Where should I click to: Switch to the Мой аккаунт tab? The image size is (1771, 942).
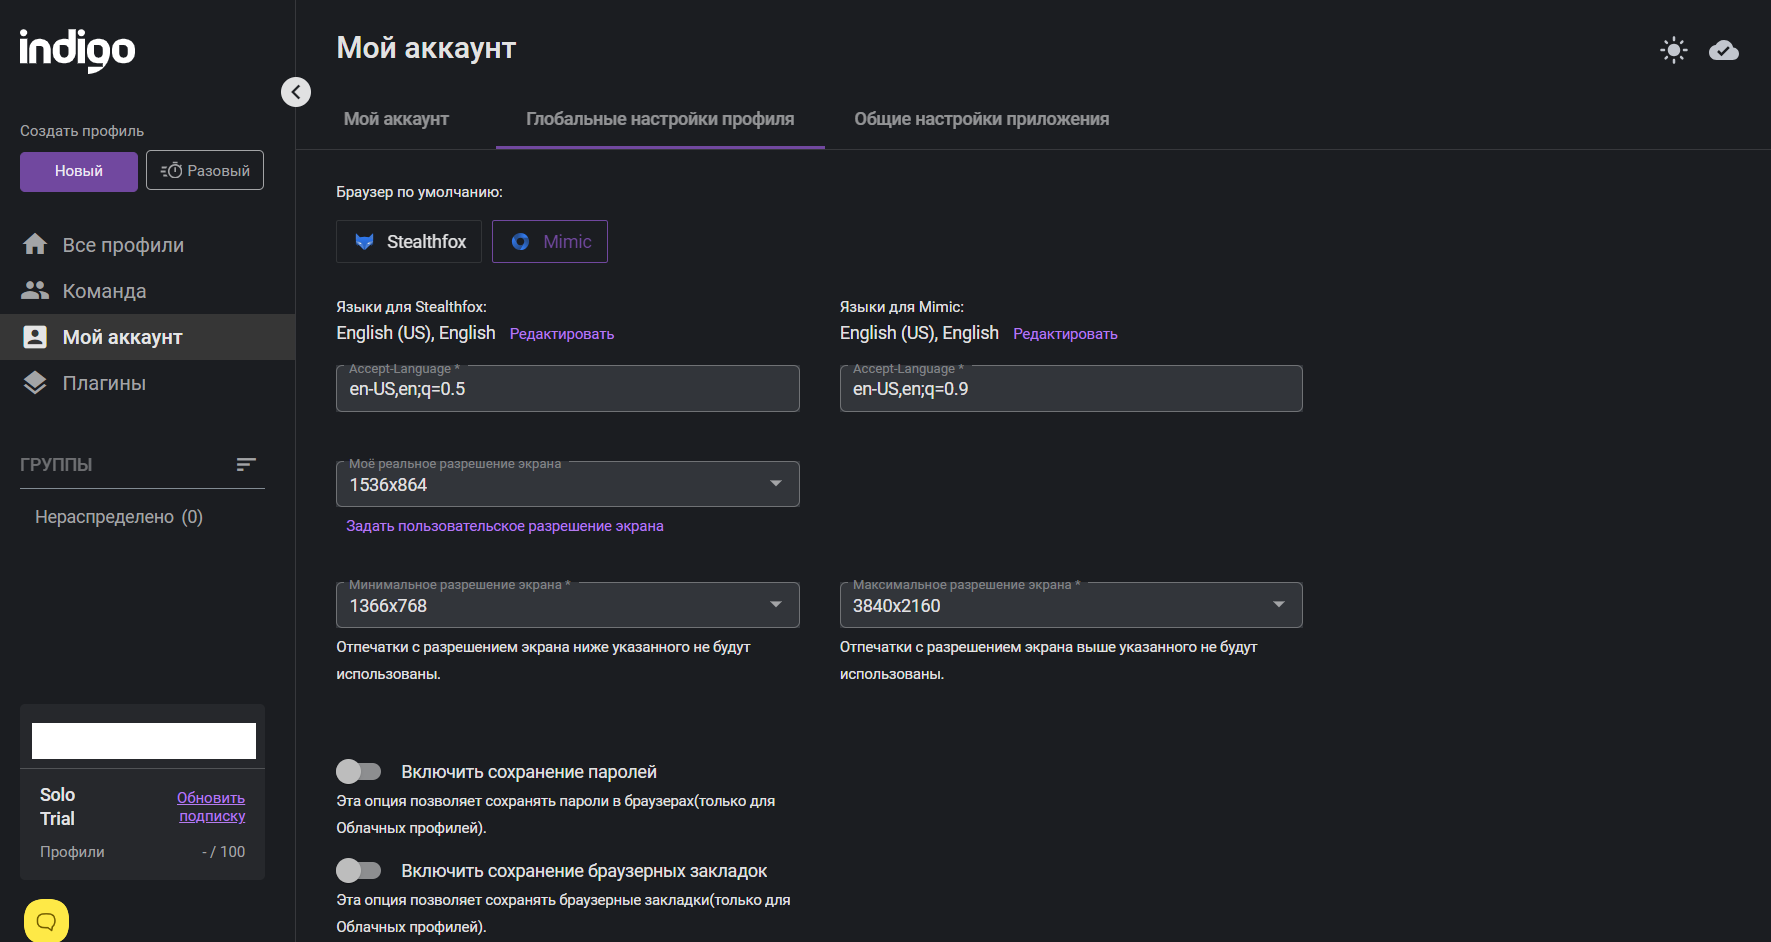pyautogui.click(x=396, y=119)
